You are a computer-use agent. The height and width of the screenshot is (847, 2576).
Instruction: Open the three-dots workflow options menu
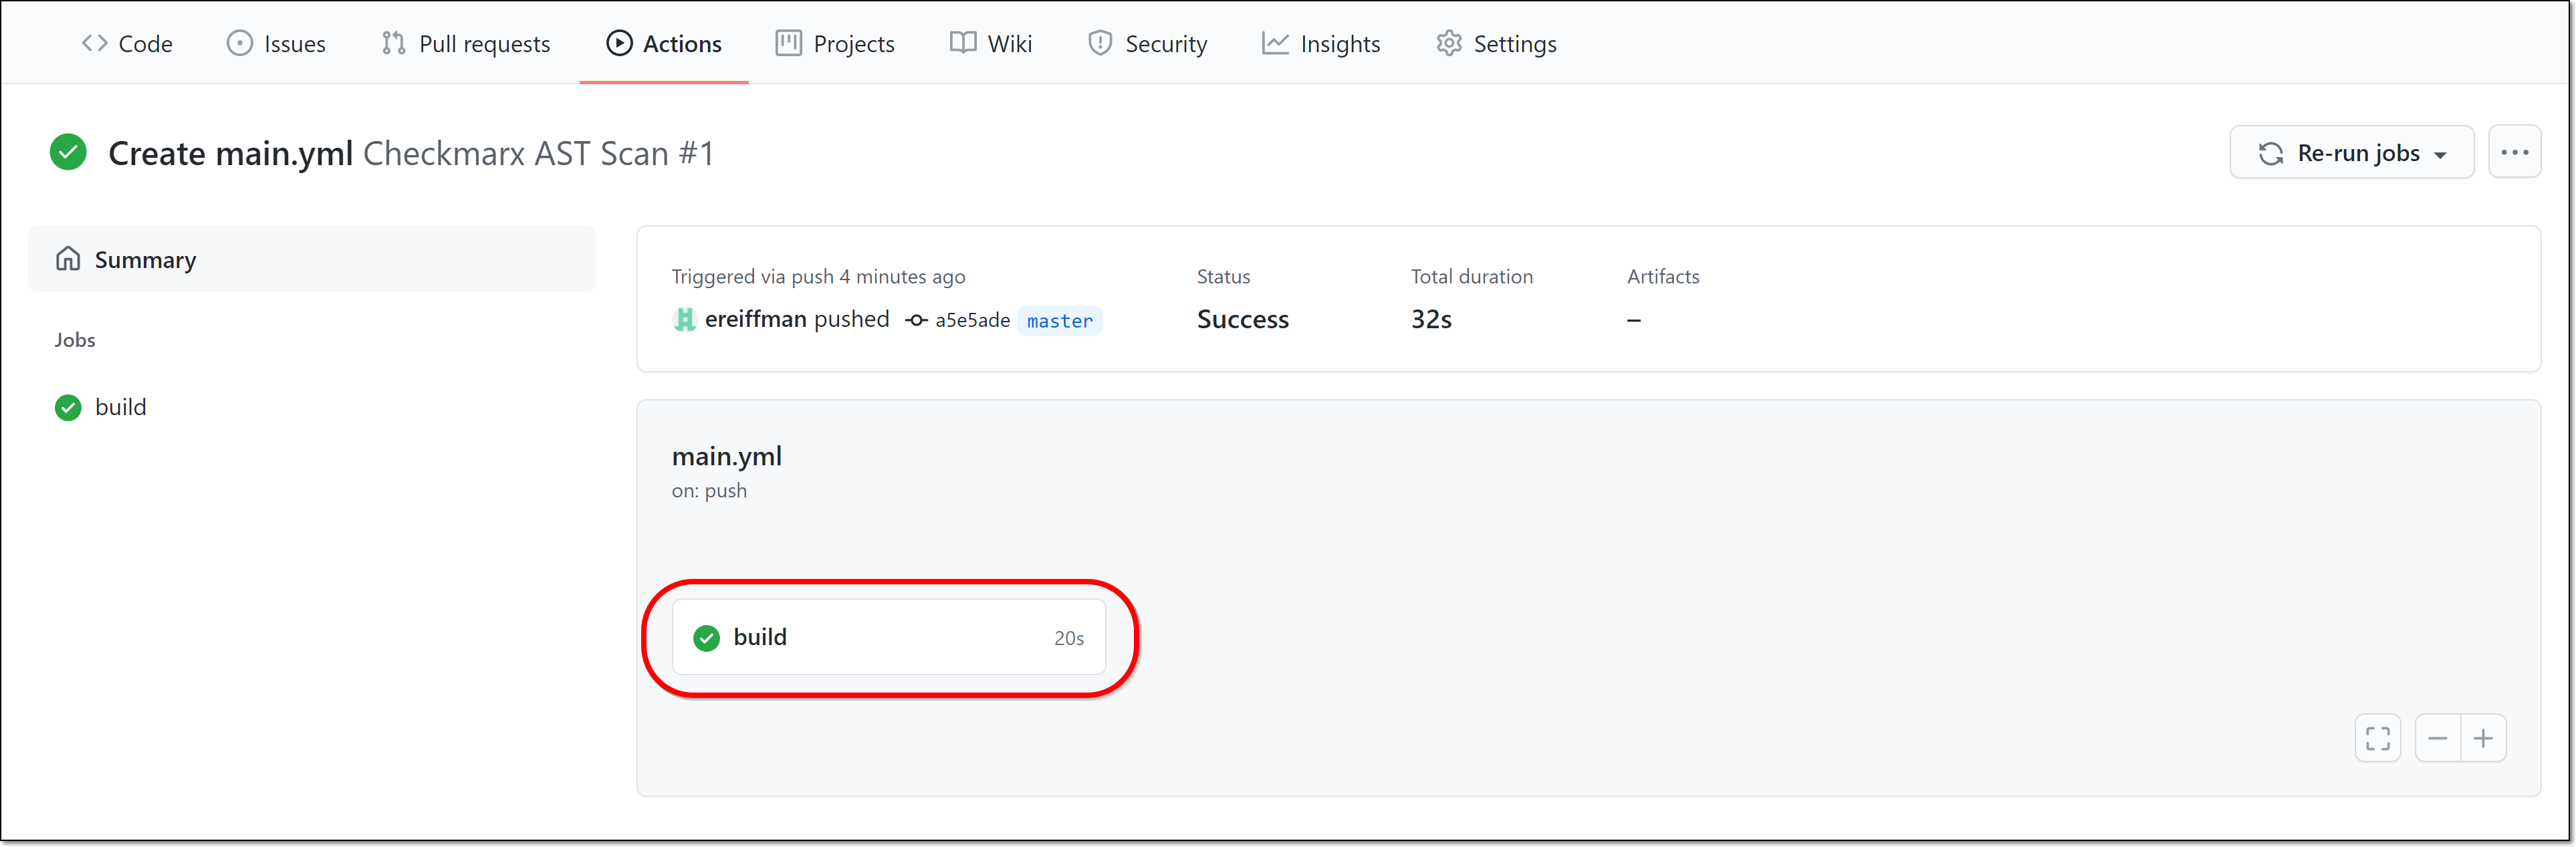tap(2514, 153)
